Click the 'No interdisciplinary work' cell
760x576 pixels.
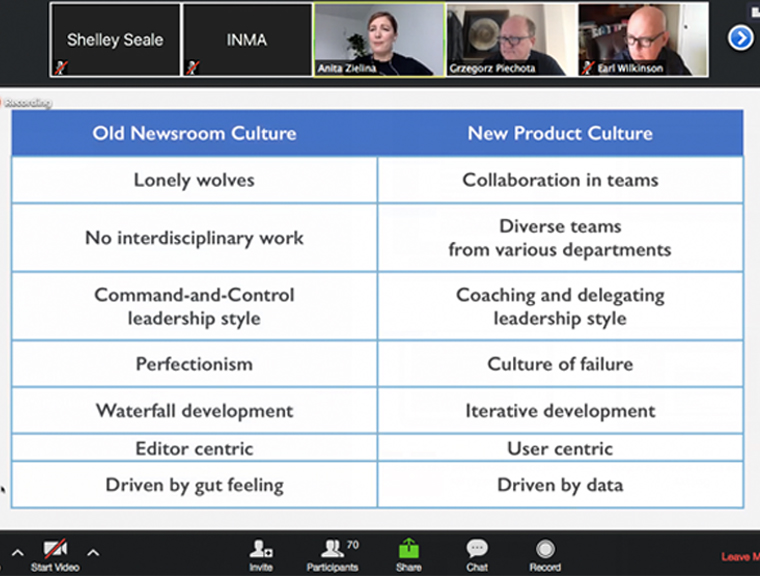(x=194, y=238)
